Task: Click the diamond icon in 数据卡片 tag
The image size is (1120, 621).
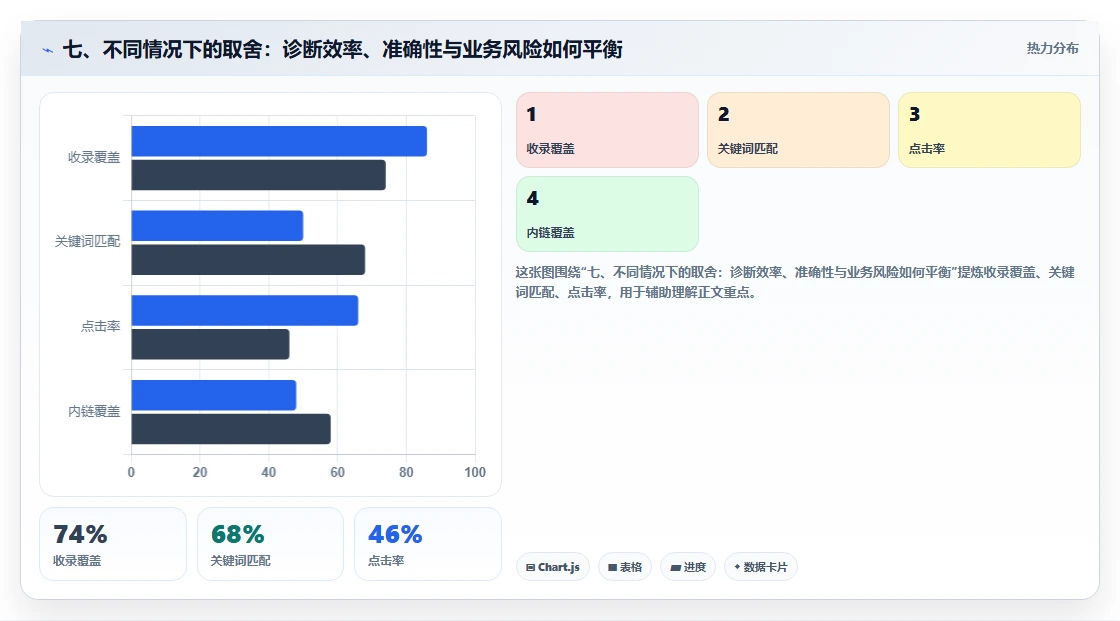Action: point(737,567)
